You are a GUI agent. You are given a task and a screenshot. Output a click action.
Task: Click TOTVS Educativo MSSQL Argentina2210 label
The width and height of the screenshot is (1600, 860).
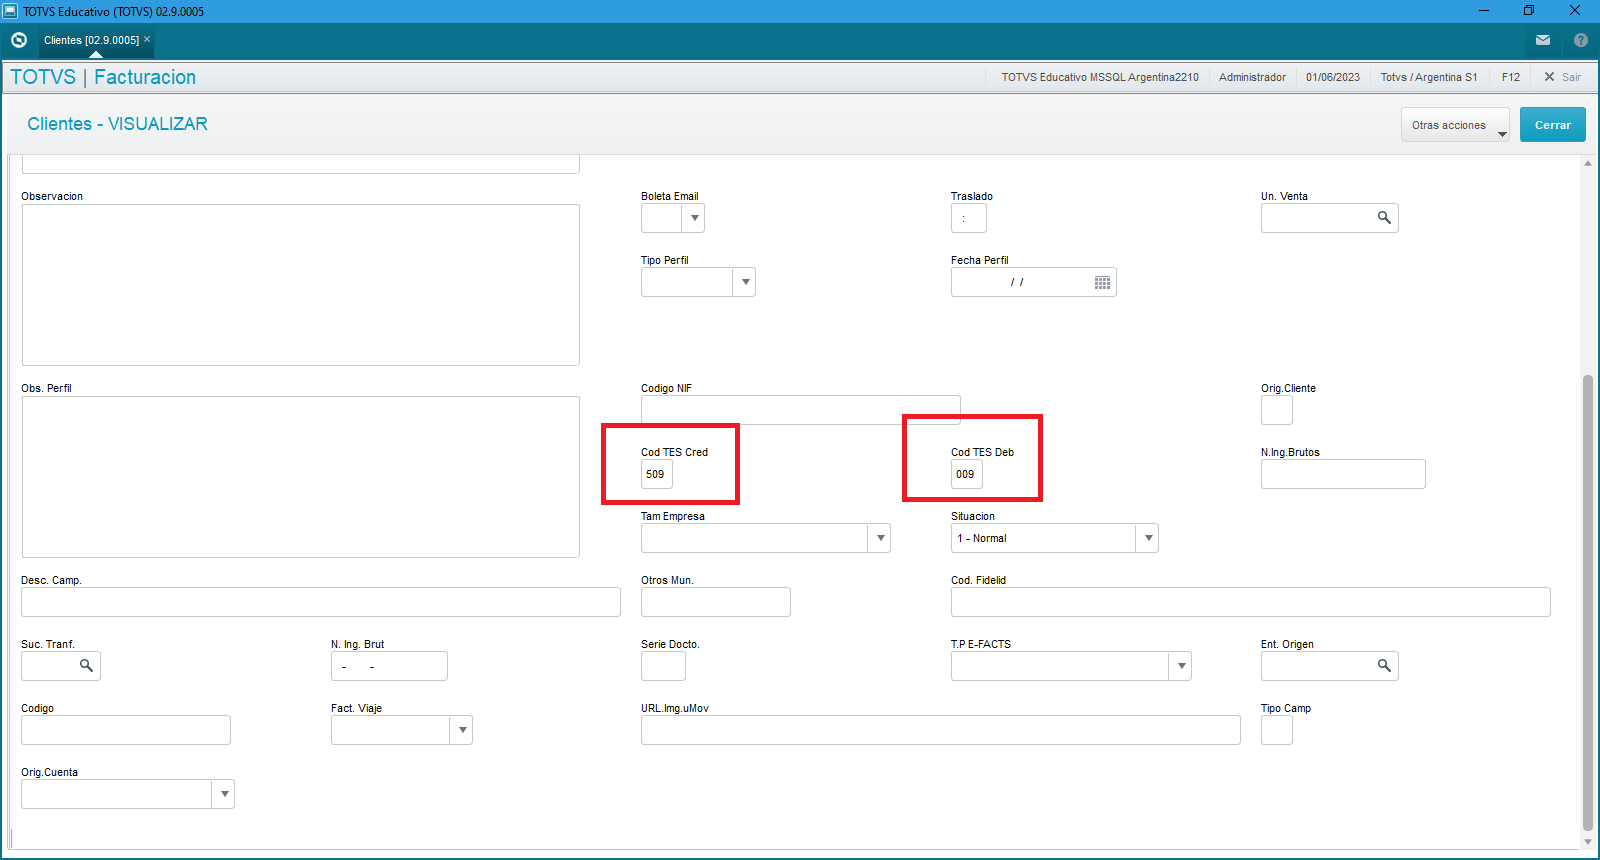[1100, 77]
